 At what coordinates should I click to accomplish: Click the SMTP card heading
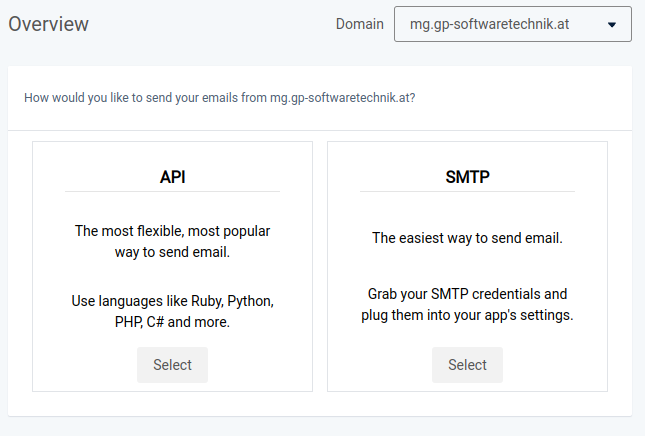tap(467, 177)
